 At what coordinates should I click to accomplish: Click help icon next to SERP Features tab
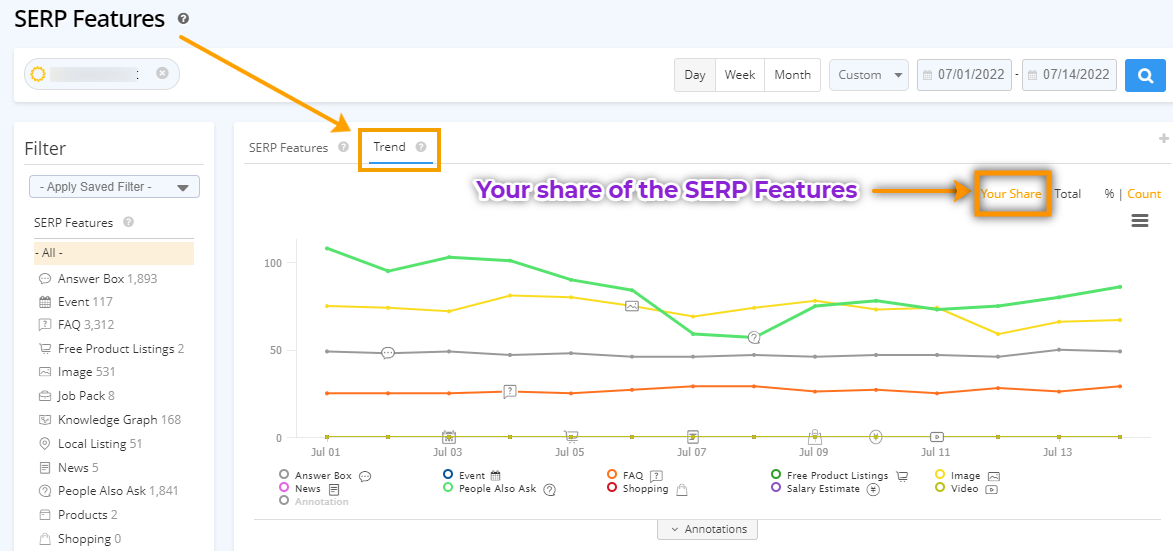pyautogui.click(x=343, y=147)
